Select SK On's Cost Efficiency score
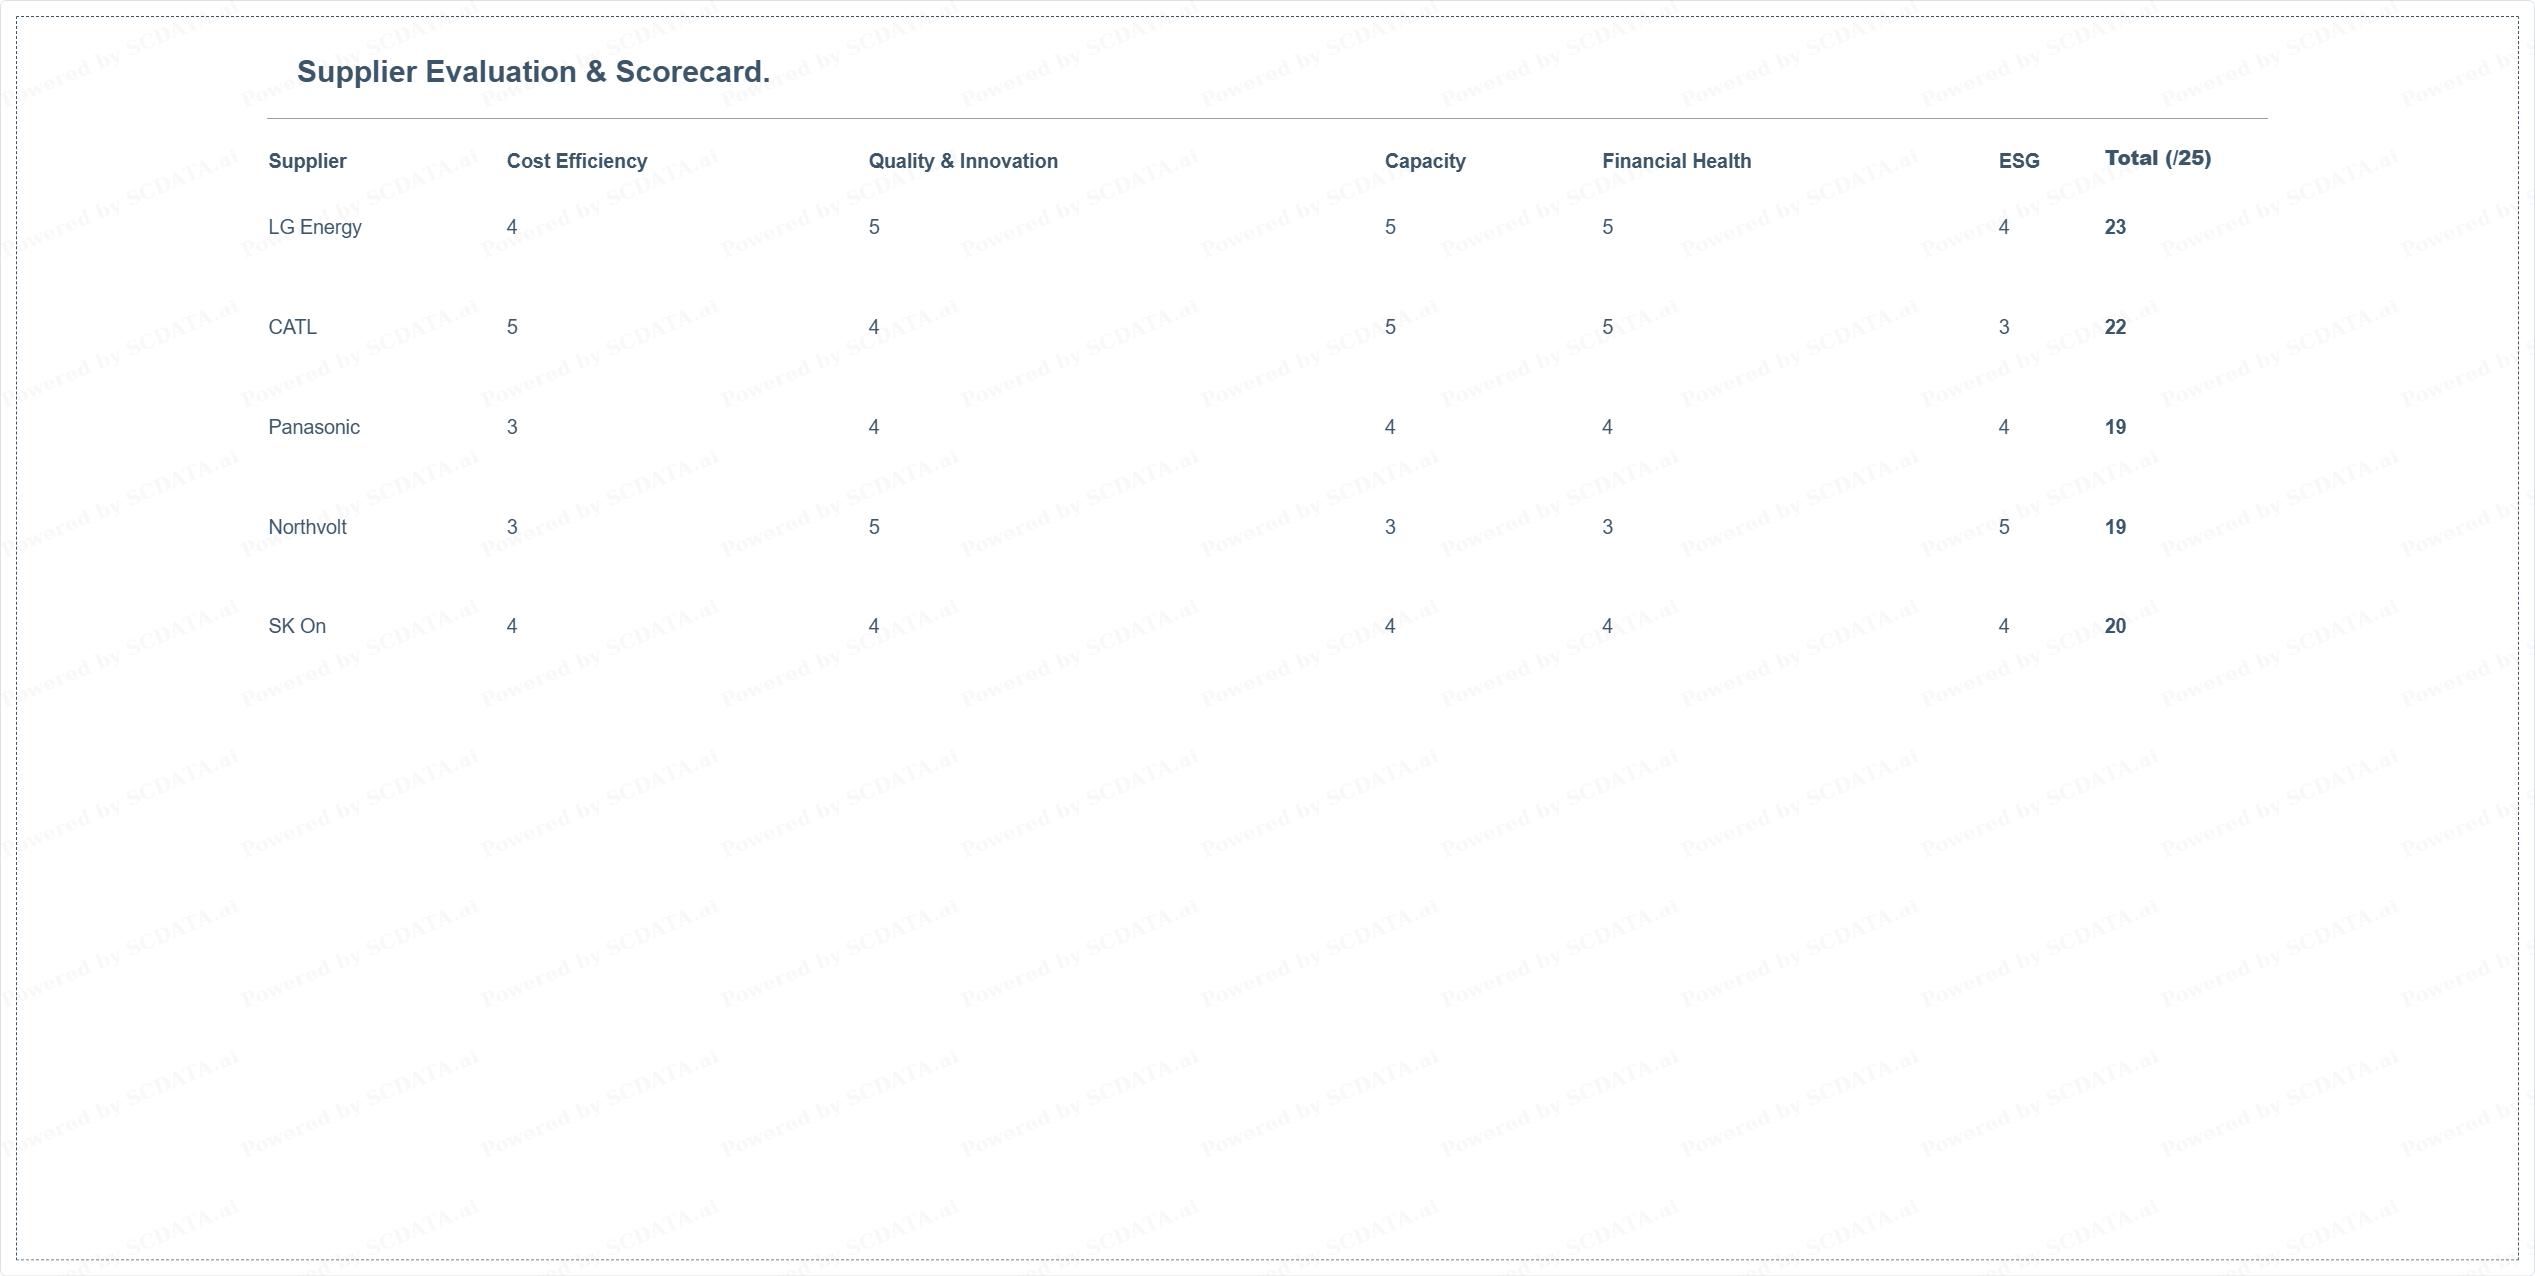This screenshot has width=2535, height=1276. pyautogui.click(x=512, y=626)
